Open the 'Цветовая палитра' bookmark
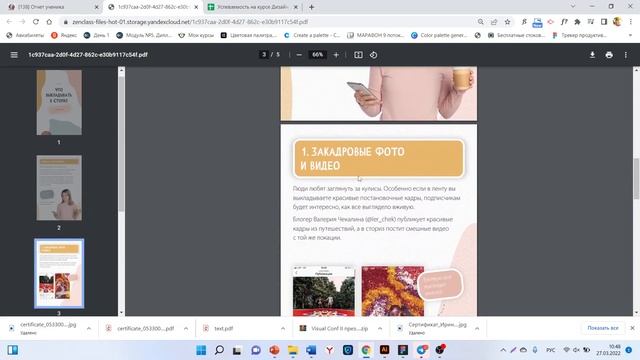 (x=248, y=36)
